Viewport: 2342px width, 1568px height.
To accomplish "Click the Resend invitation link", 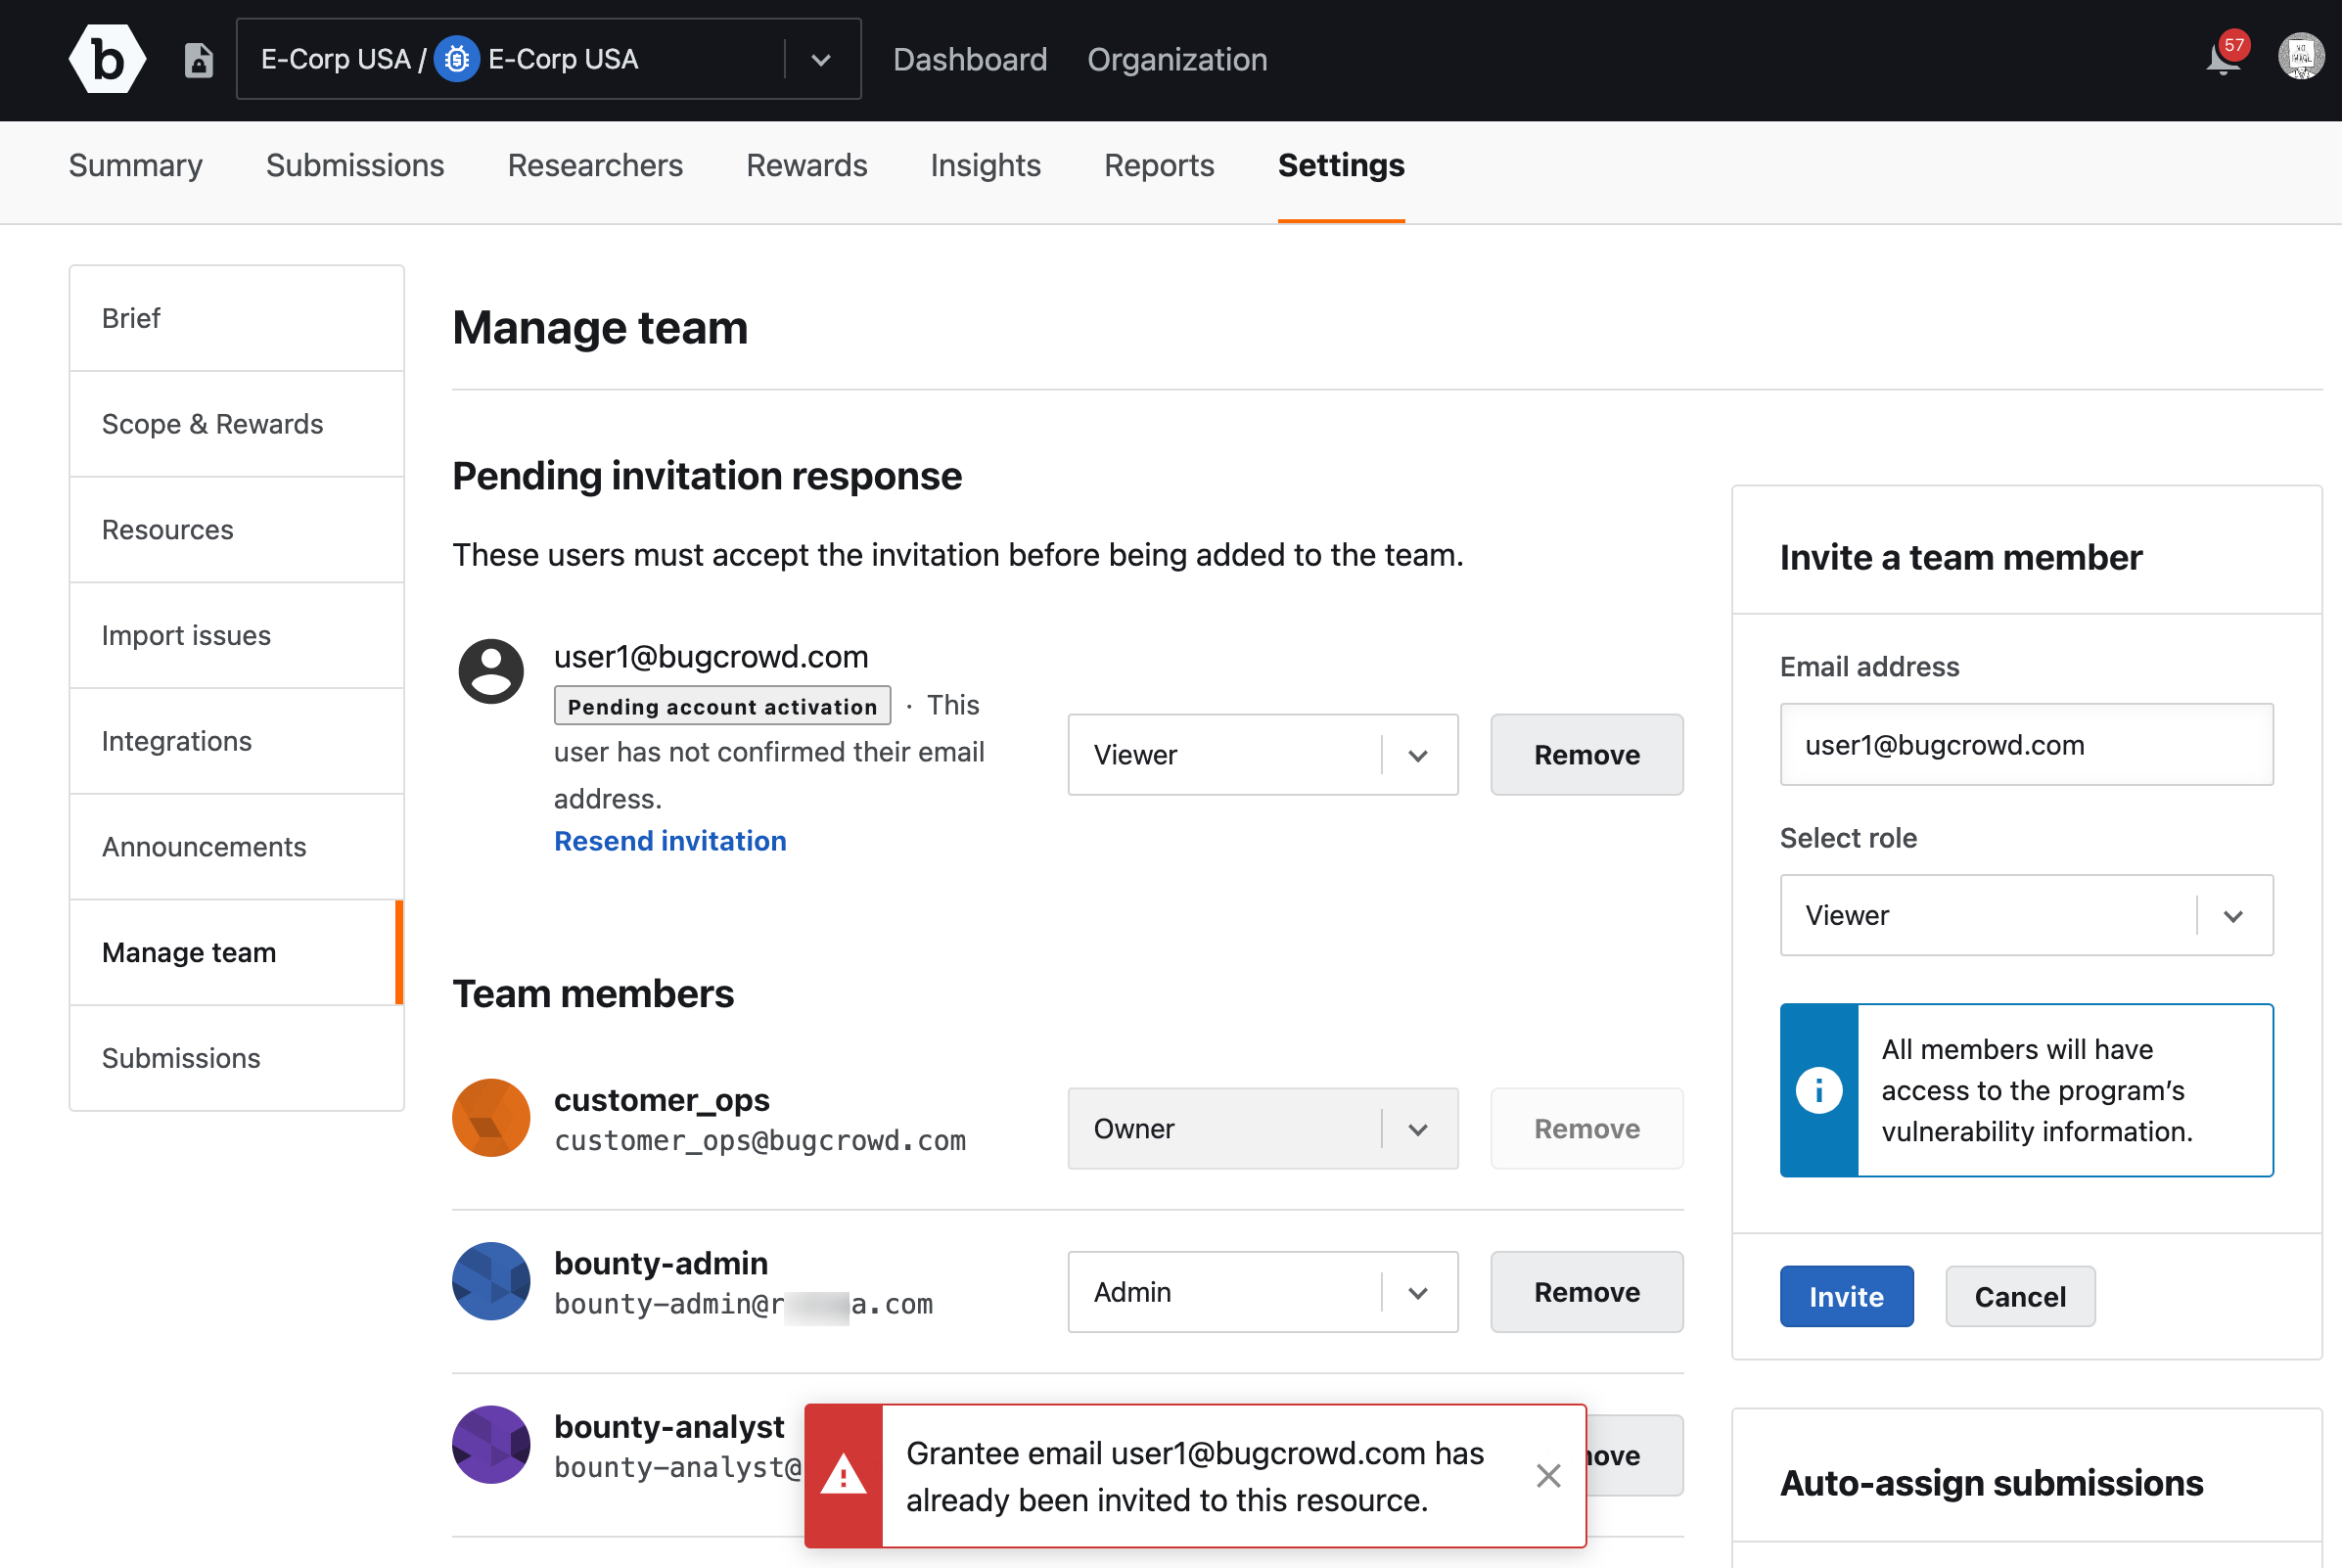I will (x=669, y=840).
